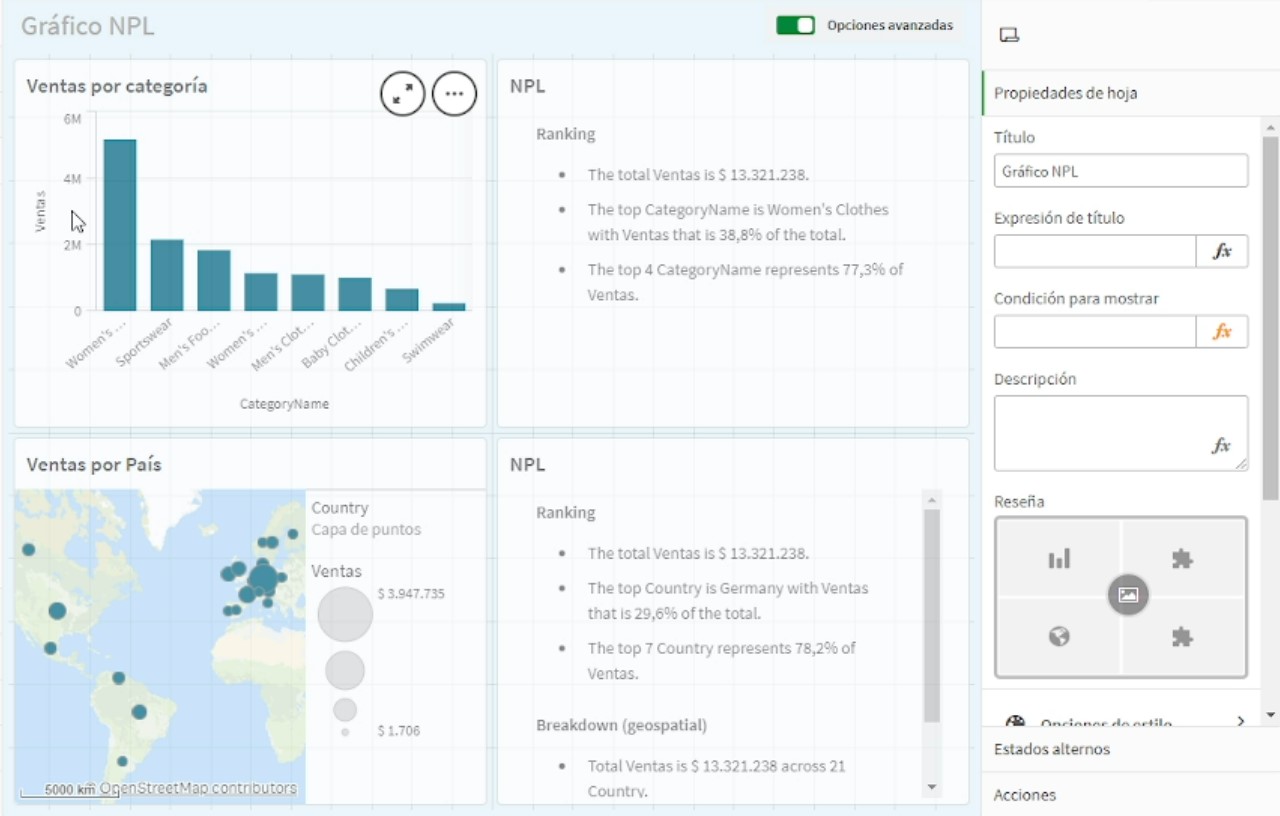Open the fx editor in the Descripción box
Image resolution: width=1280 pixels, height=816 pixels.
(1222, 446)
